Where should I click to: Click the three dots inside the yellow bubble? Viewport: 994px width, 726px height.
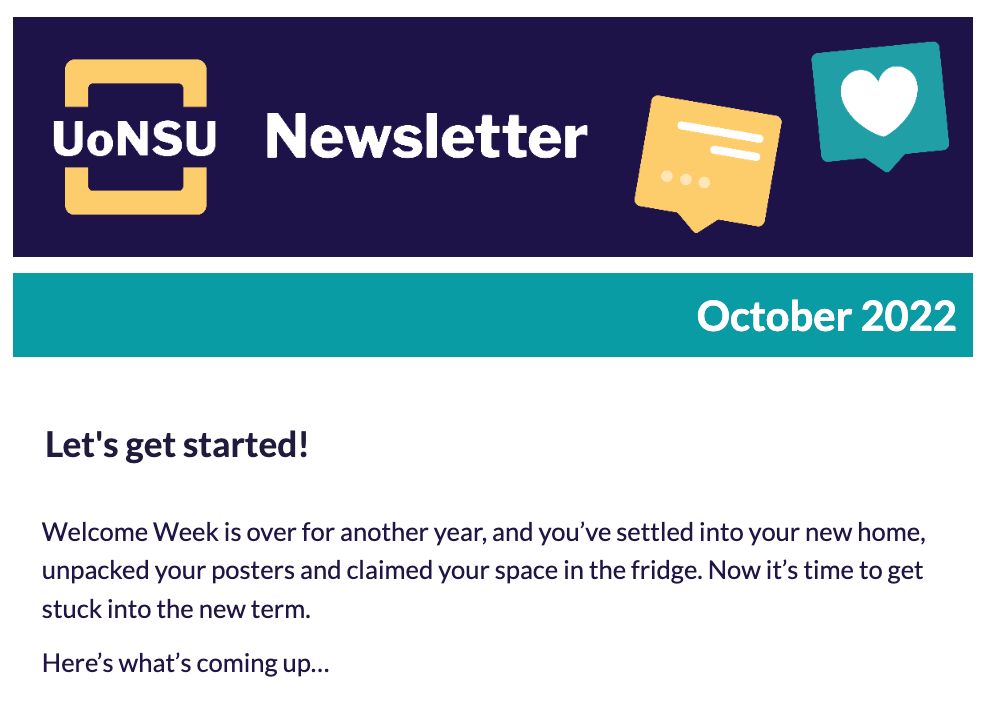685,179
